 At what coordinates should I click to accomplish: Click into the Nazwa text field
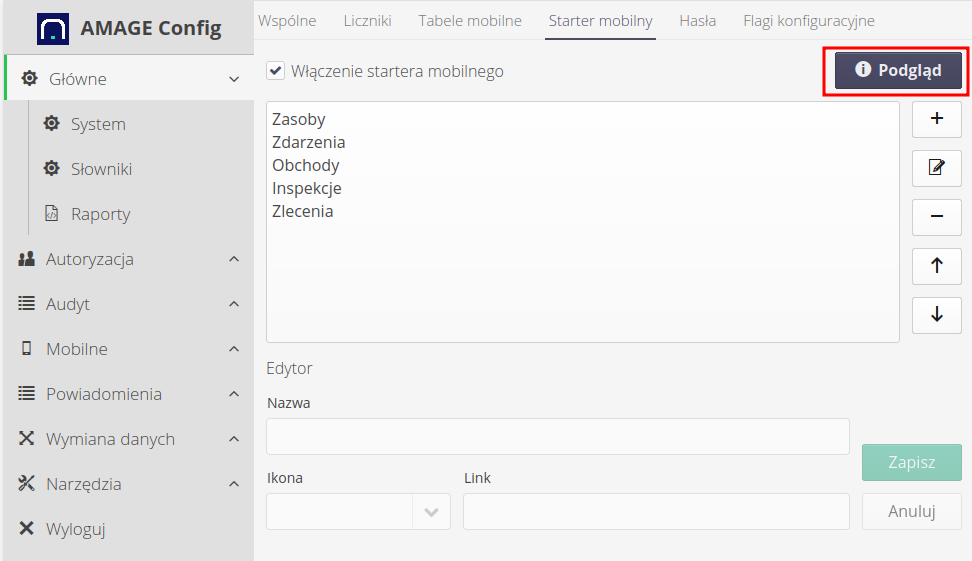pyautogui.click(x=557, y=437)
